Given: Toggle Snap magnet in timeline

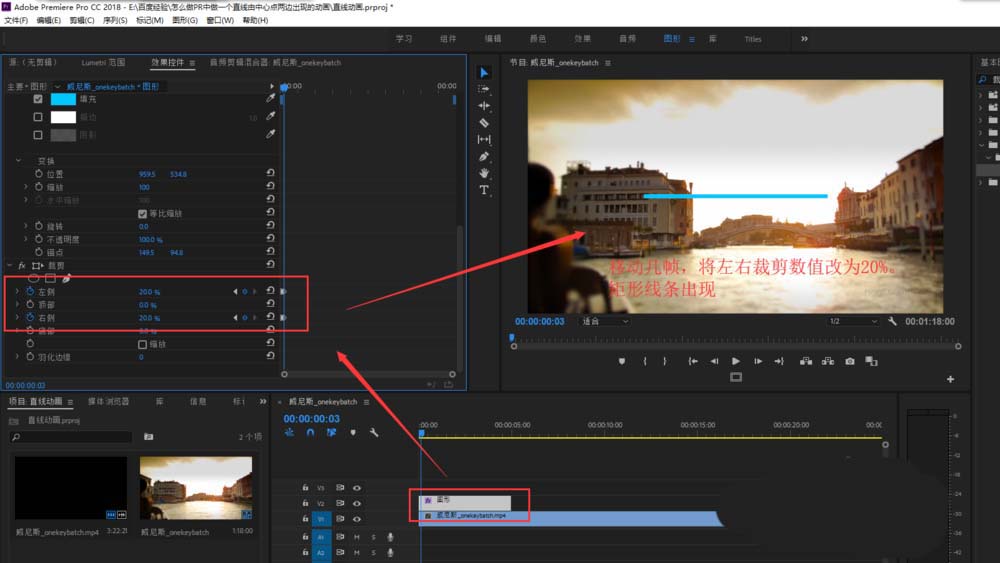Looking at the screenshot, I should pos(310,432).
